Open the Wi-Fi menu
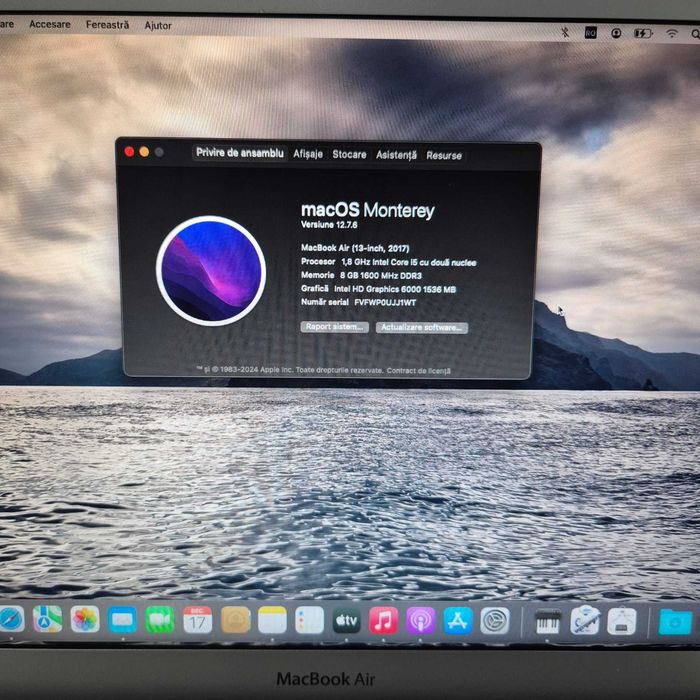Image resolution: width=700 pixels, height=700 pixels. (x=671, y=33)
